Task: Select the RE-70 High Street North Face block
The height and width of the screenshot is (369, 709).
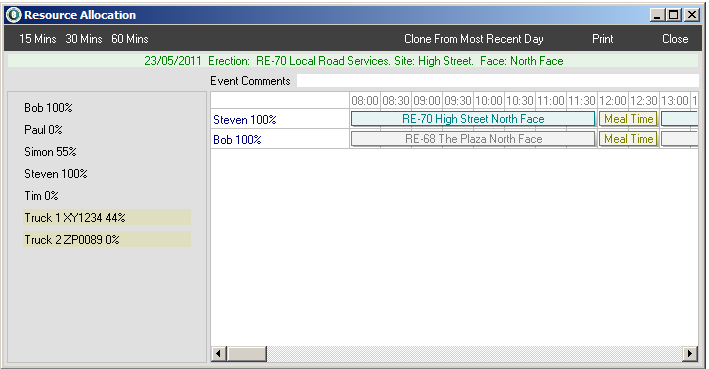Action: [x=473, y=119]
